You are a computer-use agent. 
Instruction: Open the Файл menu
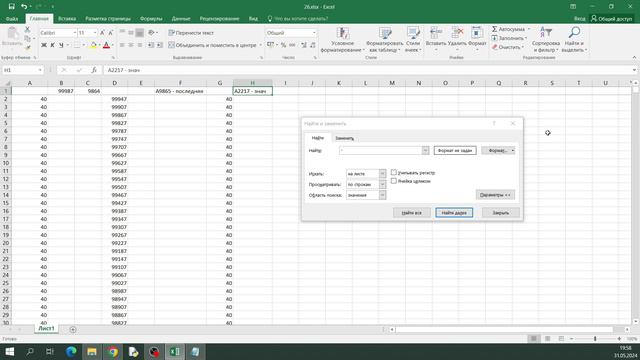(x=12, y=18)
